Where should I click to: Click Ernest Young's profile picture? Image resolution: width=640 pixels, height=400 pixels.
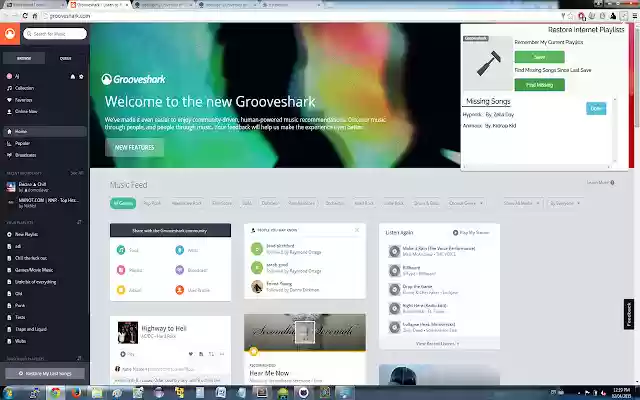257,287
